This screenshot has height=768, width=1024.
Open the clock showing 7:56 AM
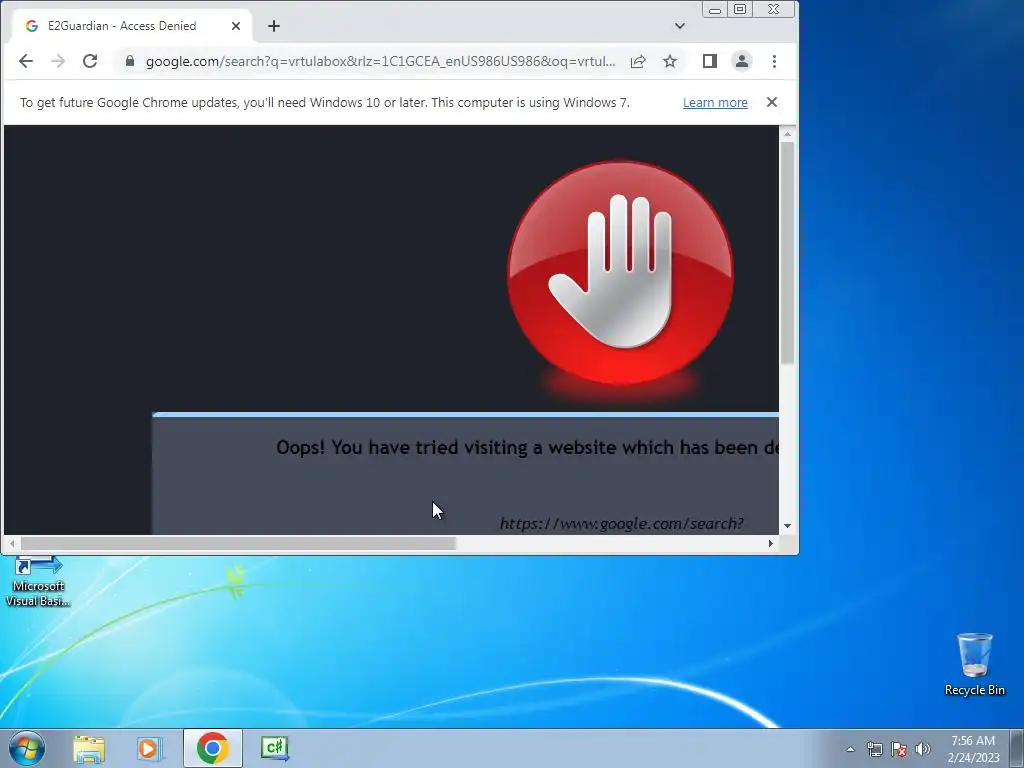pos(973,749)
